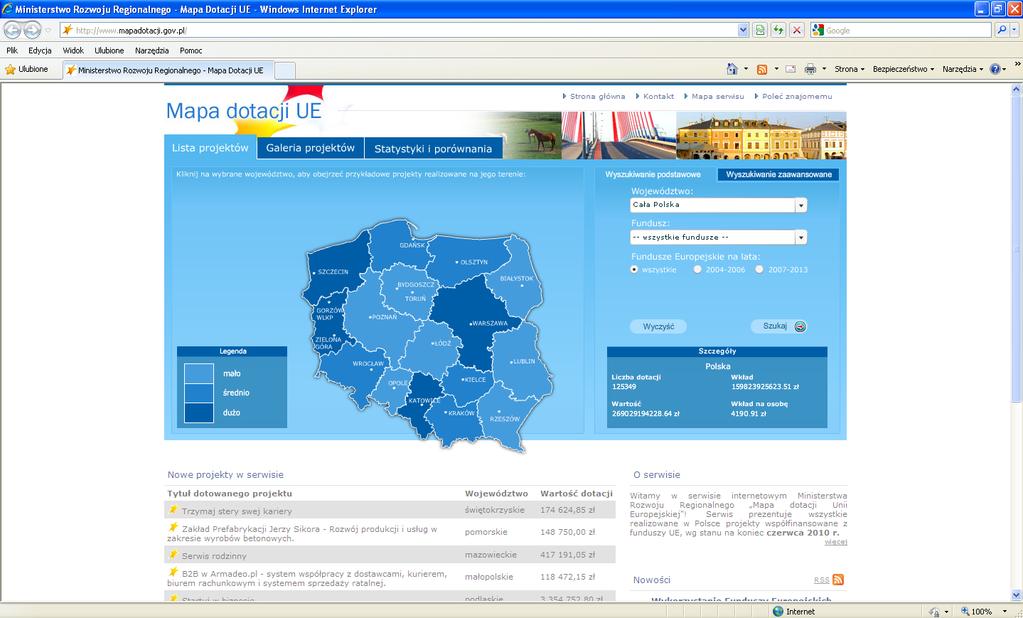Click the Read mail envelope icon

pos(791,69)
